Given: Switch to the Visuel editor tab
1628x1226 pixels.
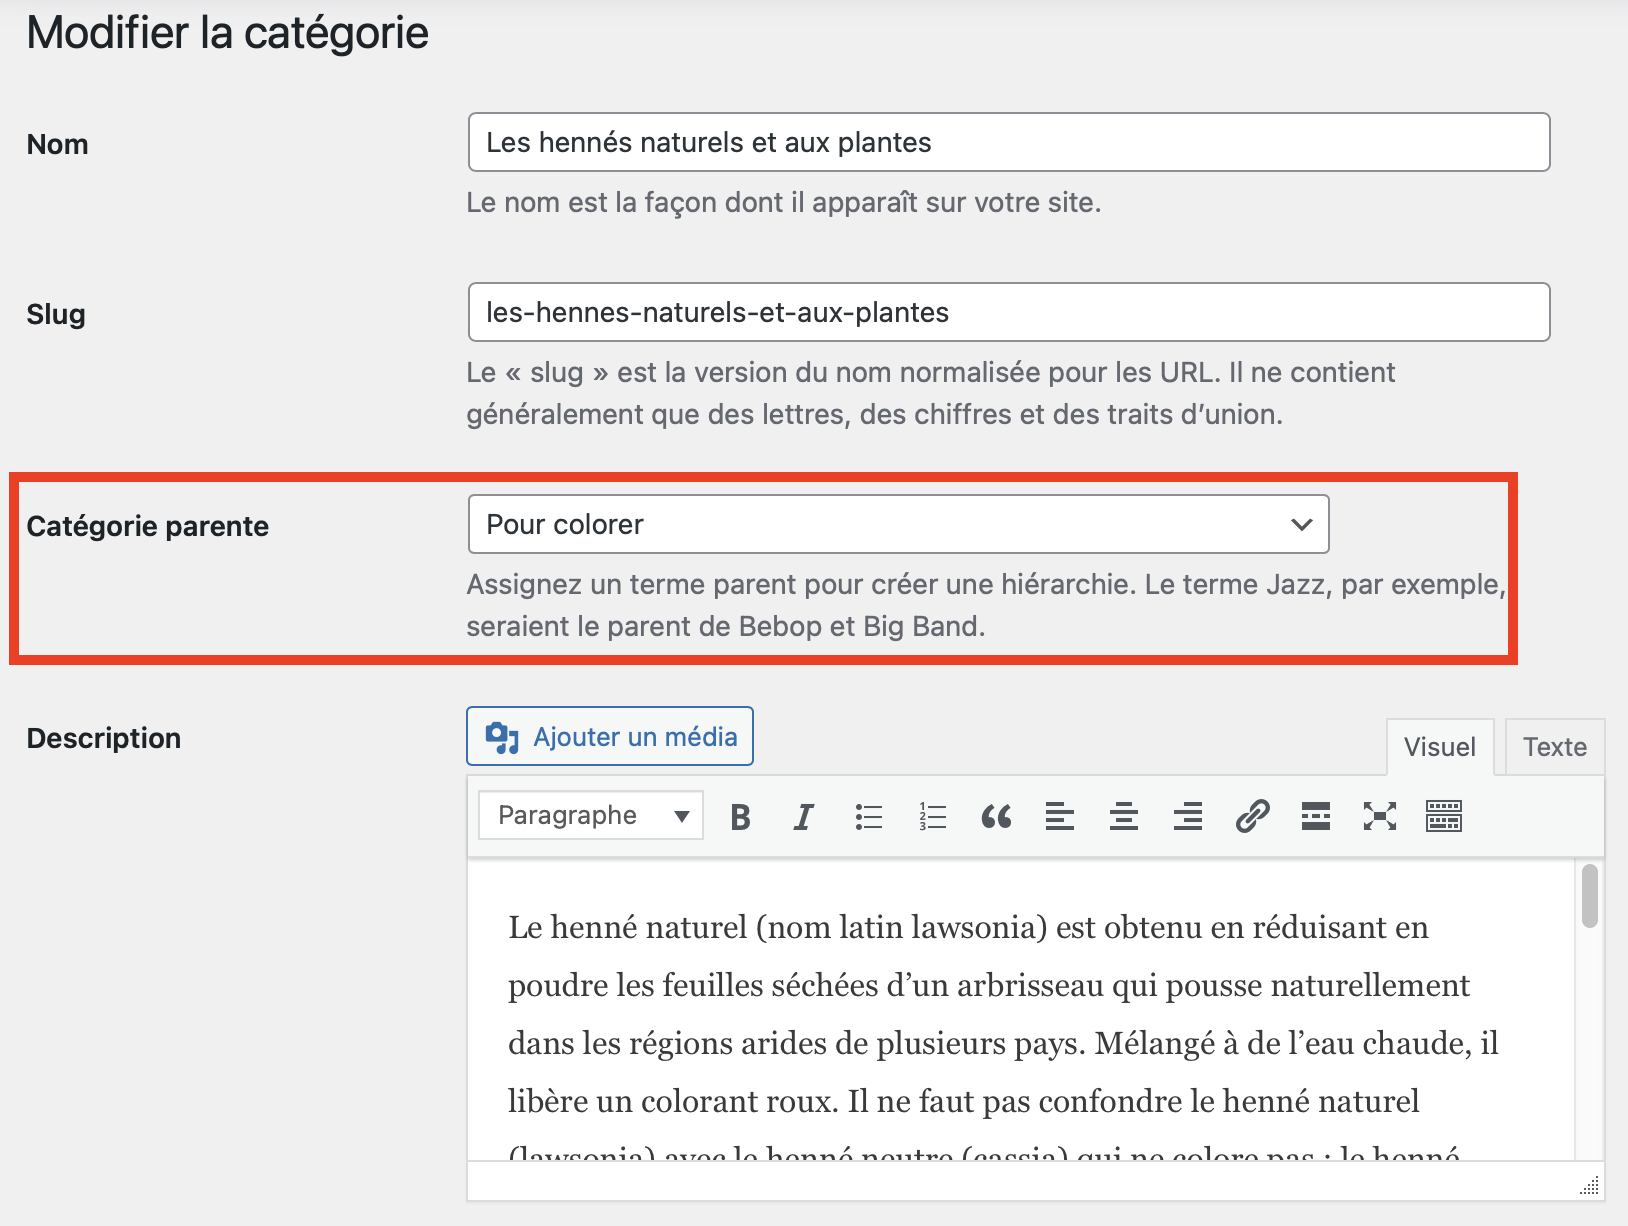Looking at the screenshot, I should click(1439, 747).
